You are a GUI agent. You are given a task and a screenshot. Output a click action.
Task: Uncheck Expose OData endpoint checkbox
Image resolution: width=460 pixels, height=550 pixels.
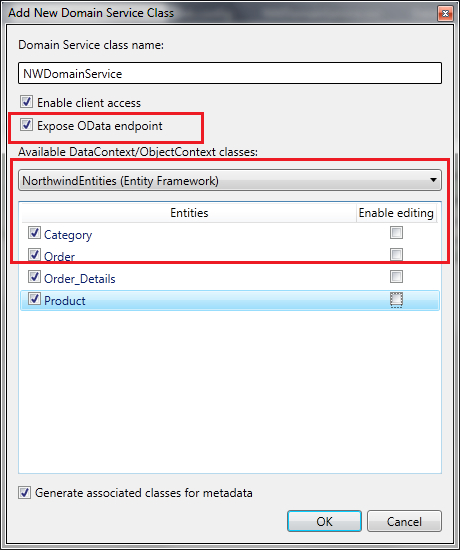26,125
